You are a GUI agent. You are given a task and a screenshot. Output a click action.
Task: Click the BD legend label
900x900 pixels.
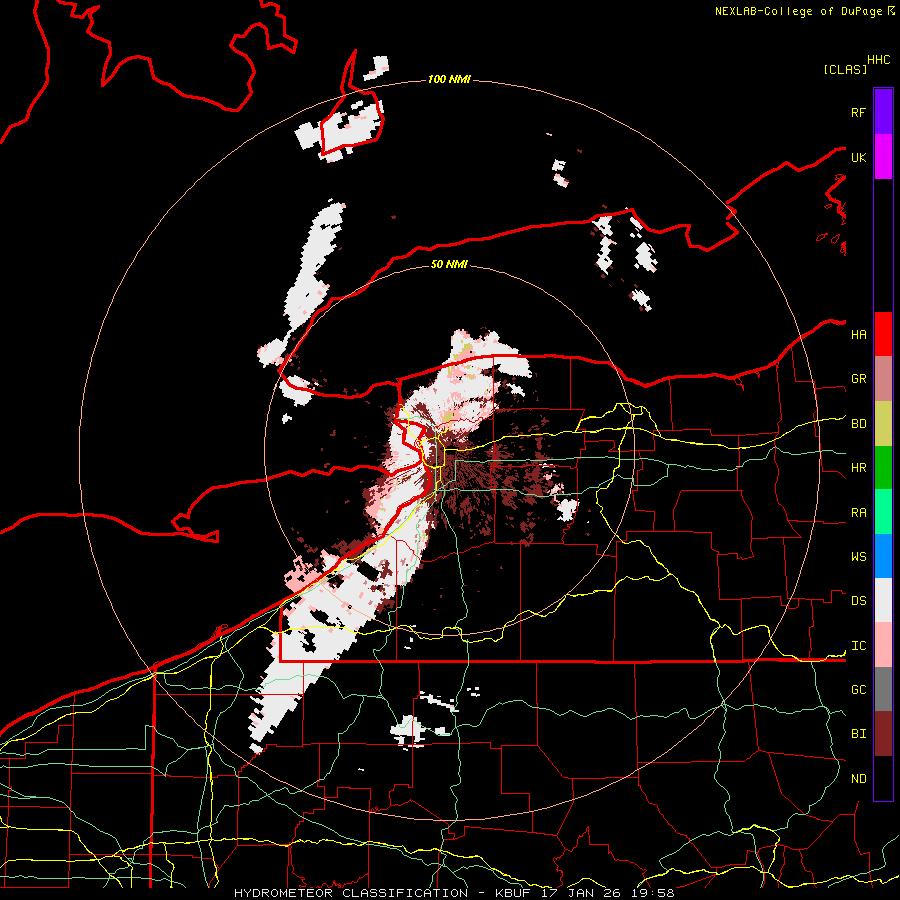858,424
